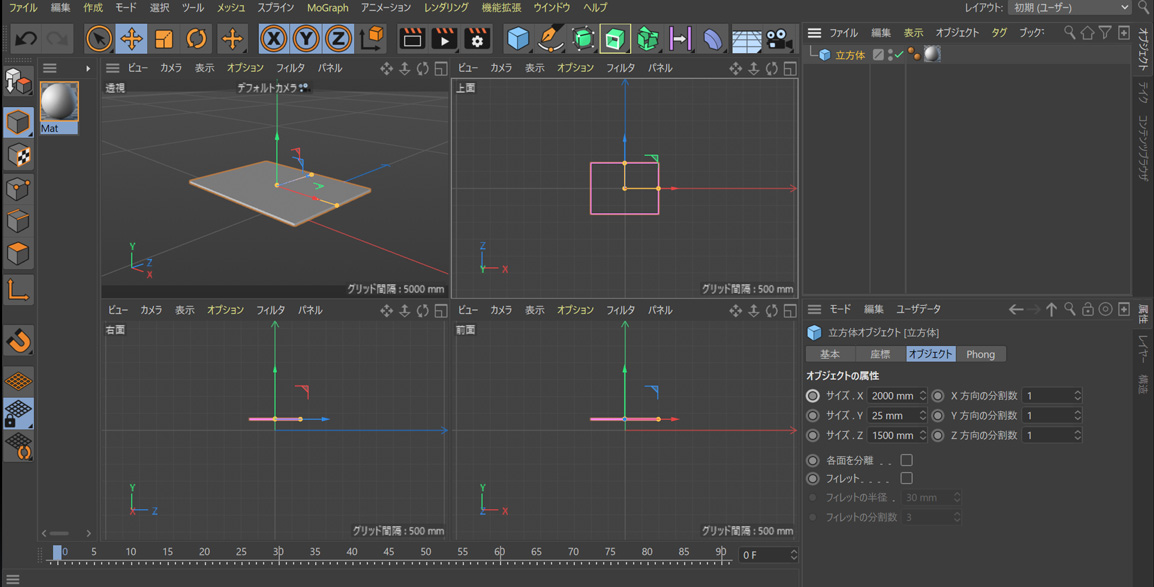Image resolution: width=1154 pixels, height=587 pixels.
Task: Click the Cube primitive icon in toolbar
Action: click(517, 39)
